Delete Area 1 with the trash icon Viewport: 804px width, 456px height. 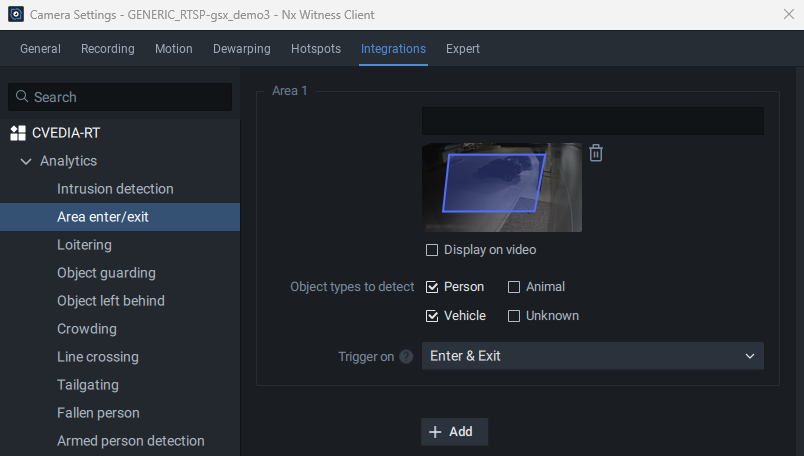point(596,153)
